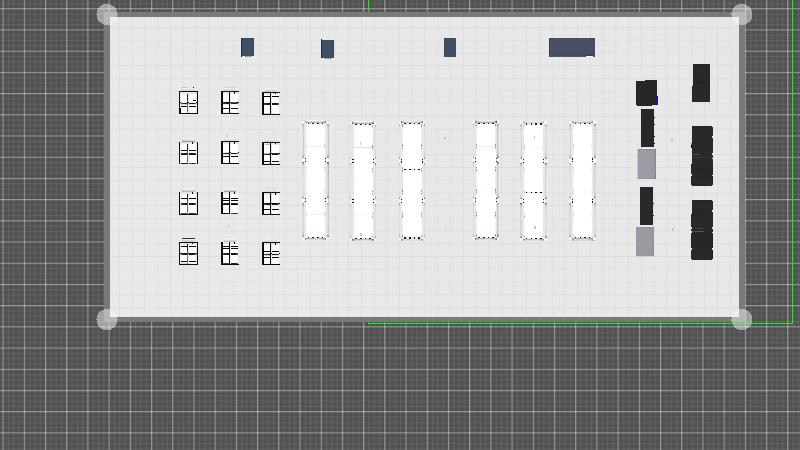Select the leftmost white long table
Screen dimensions: 800x450
pyautogui.click(x=315, y=180)
